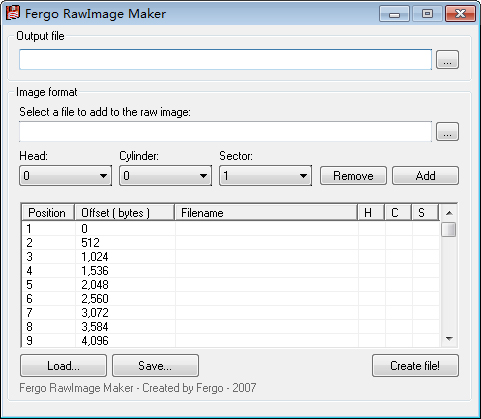This screenshot has height=419, width=481.
Task: Click the H column header
Action: [x=371, y=213]
